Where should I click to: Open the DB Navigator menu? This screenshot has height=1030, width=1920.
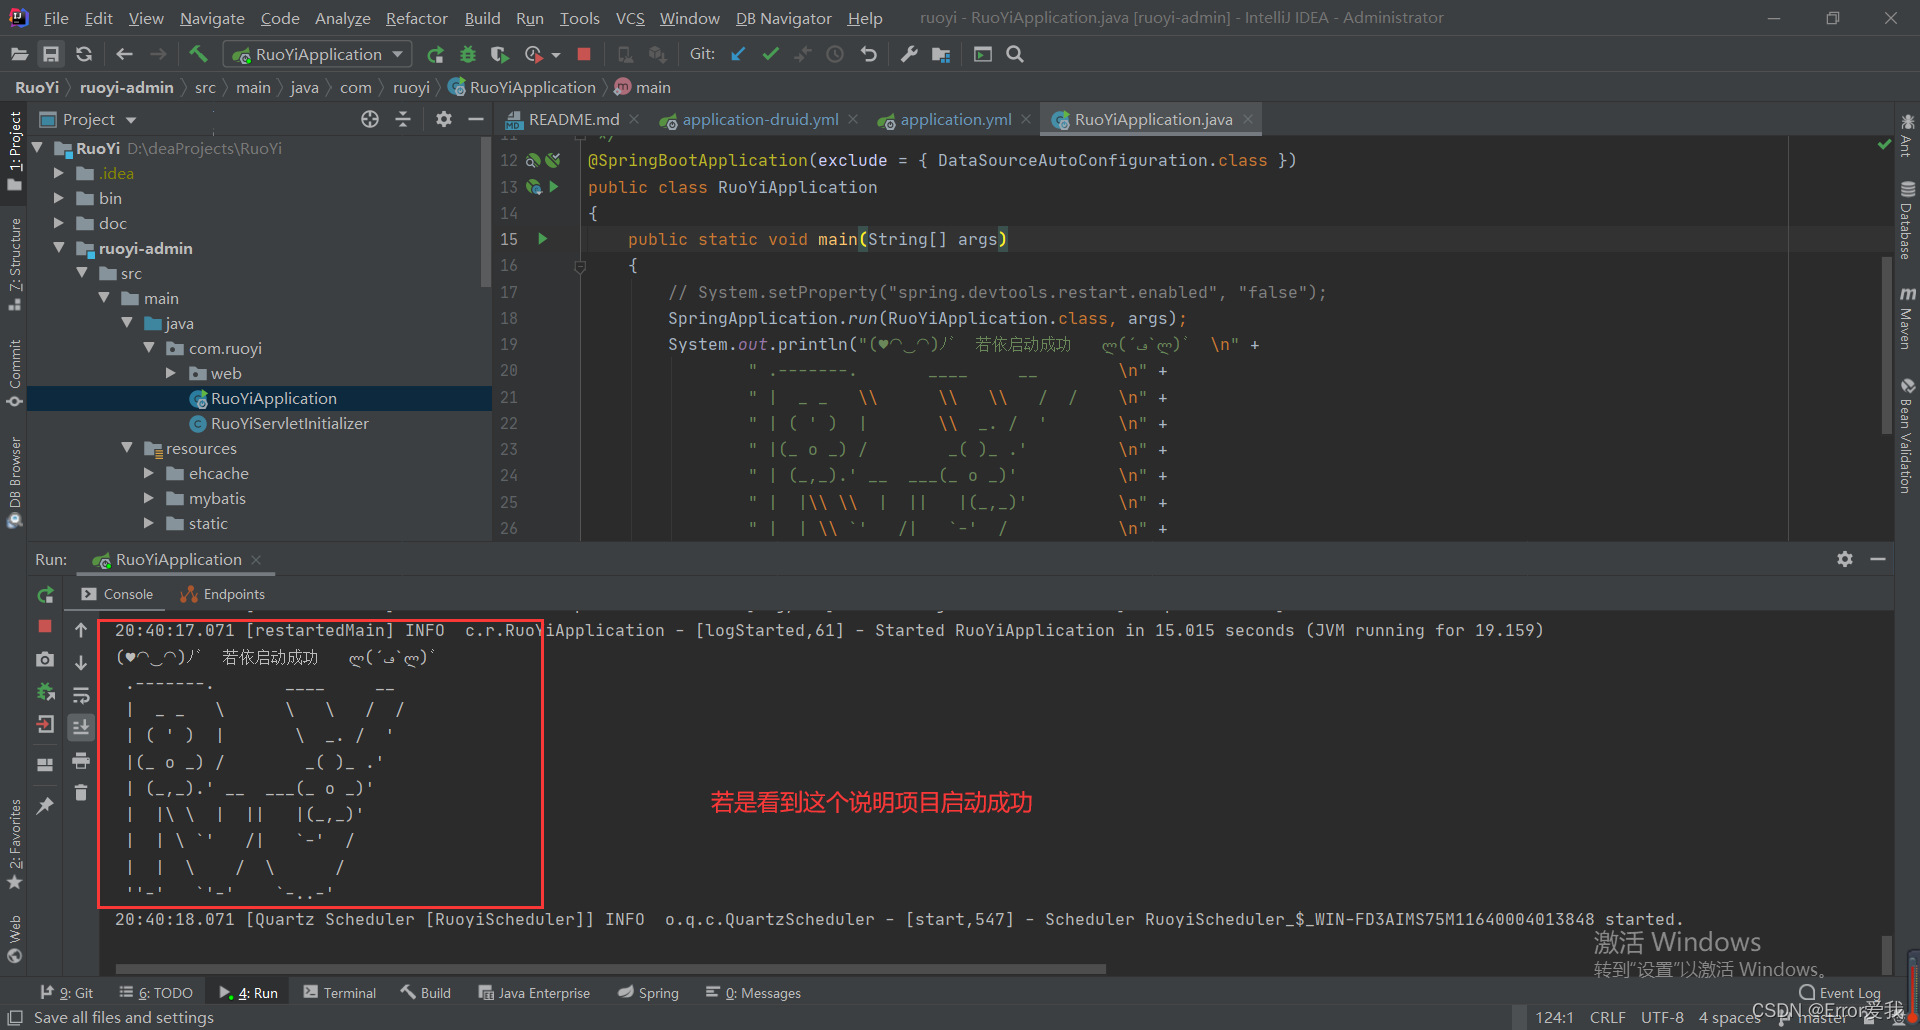point(783,18)
